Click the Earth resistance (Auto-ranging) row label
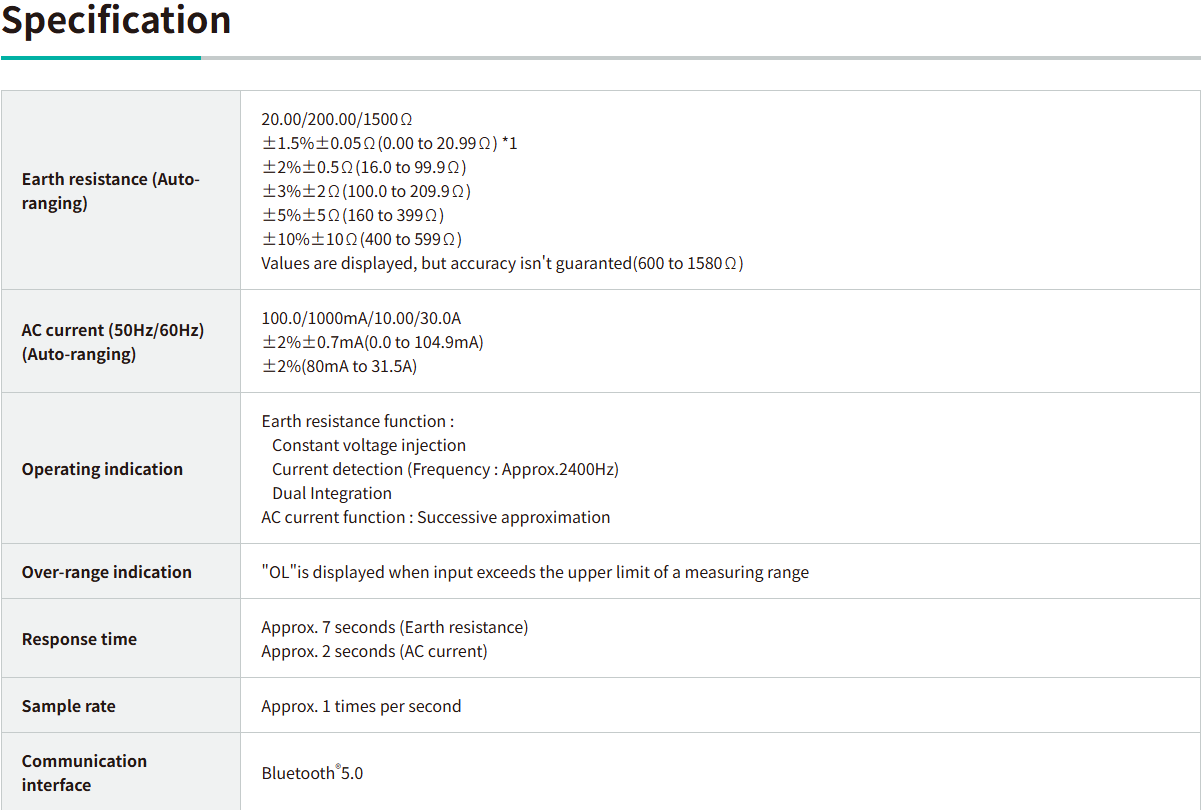Screen dimensions: 1203x810 tap(110, 191)
